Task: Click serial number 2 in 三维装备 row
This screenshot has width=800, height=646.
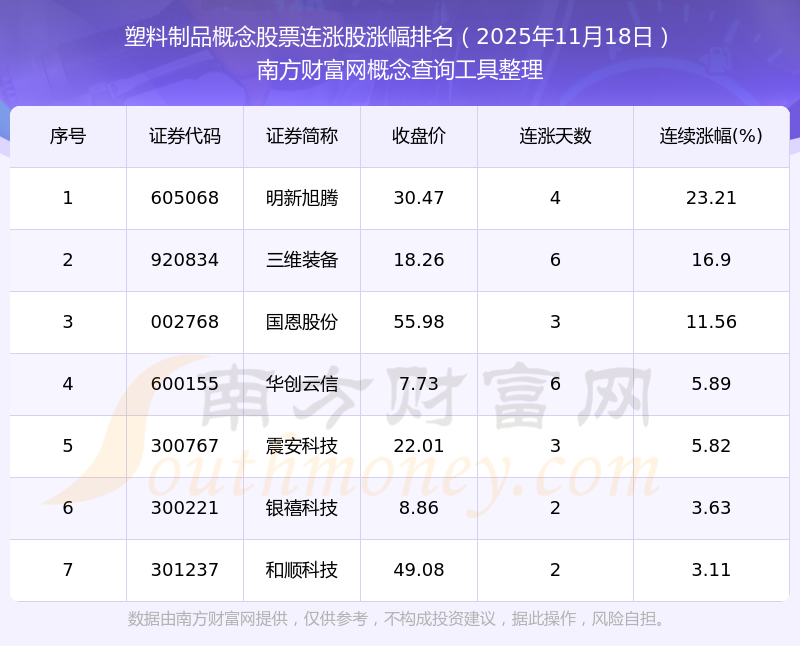Action: coord(68,260)
